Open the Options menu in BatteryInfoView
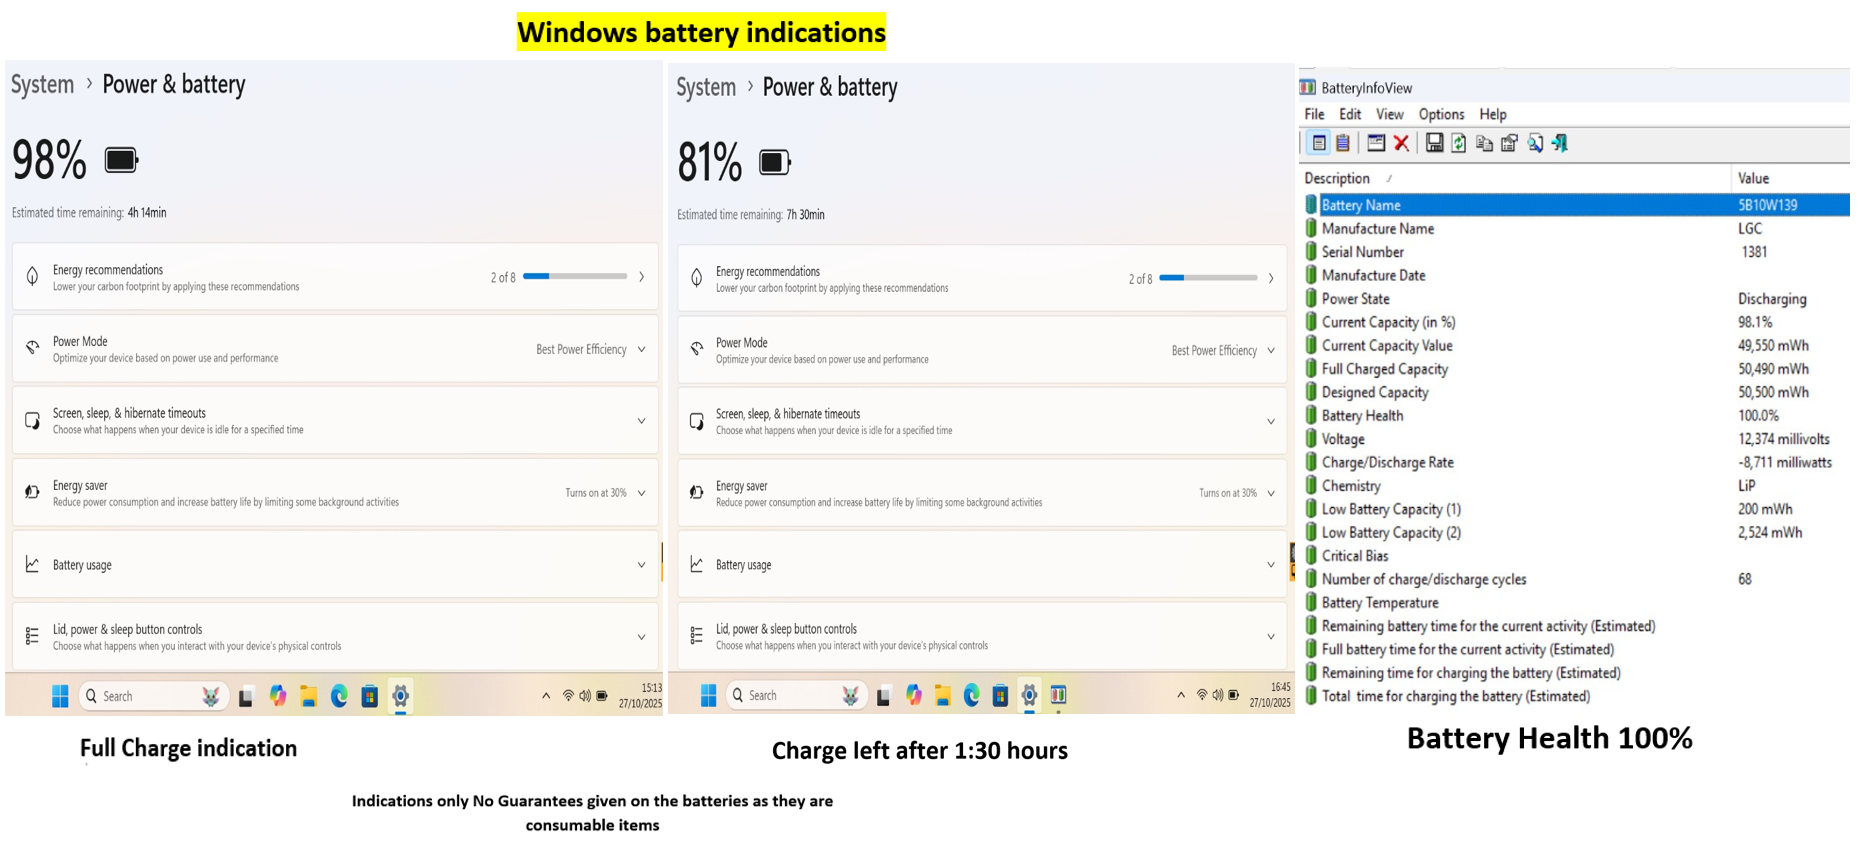Viewport: 1858px width, 849px height. 1441,114
